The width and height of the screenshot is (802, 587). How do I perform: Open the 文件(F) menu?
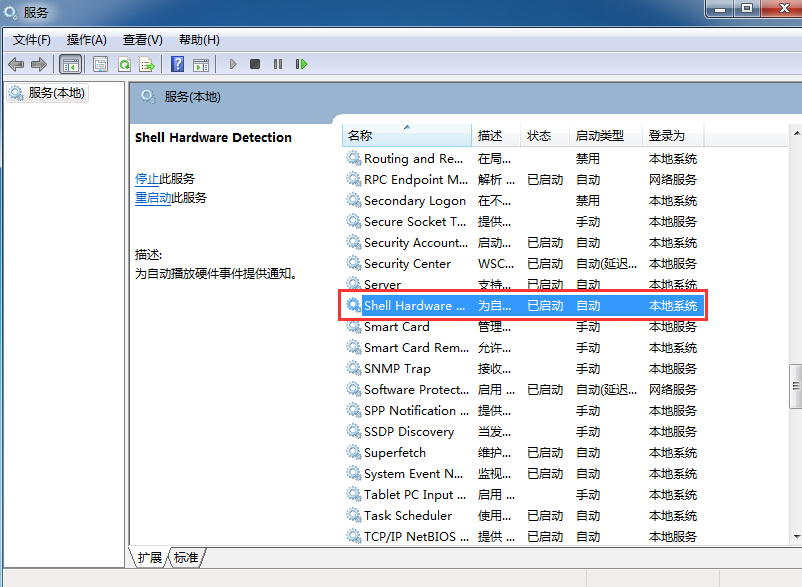point(32,40)
